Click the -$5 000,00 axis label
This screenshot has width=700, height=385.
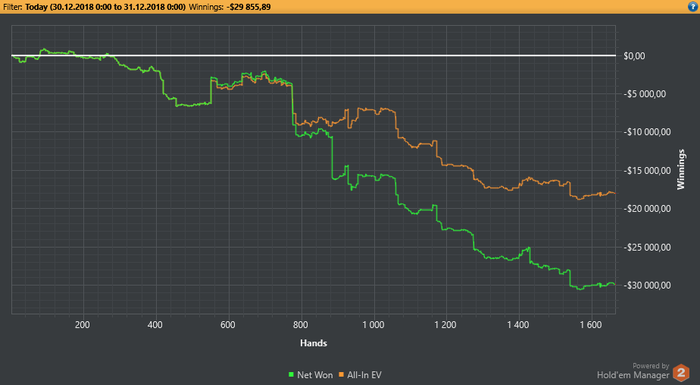point(645,94)
